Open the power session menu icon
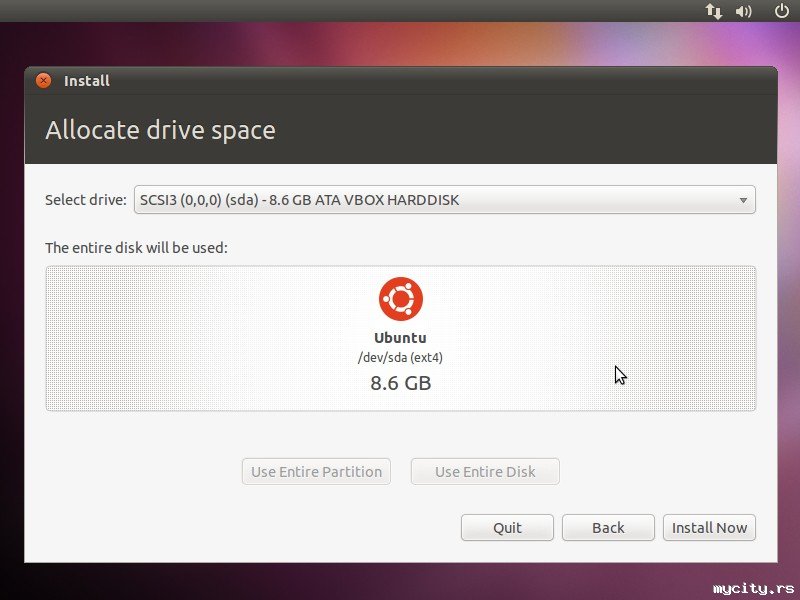The image size is (800, 600). (782, 11)
